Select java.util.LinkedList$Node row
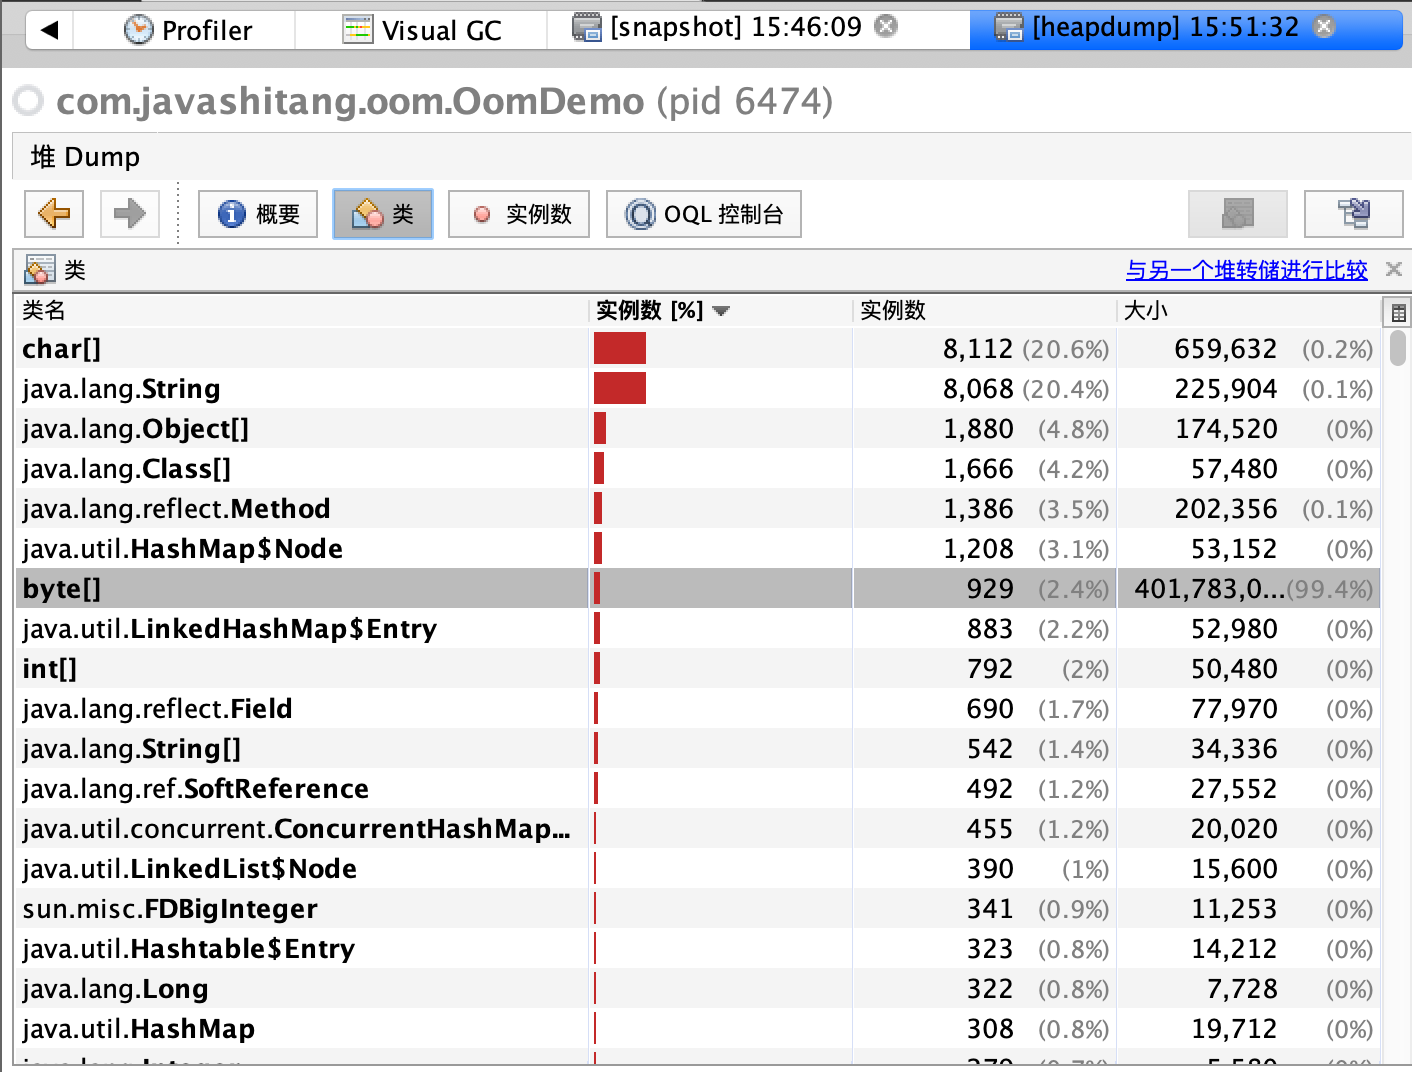Screen dimensions: 1412x1072 698,868
